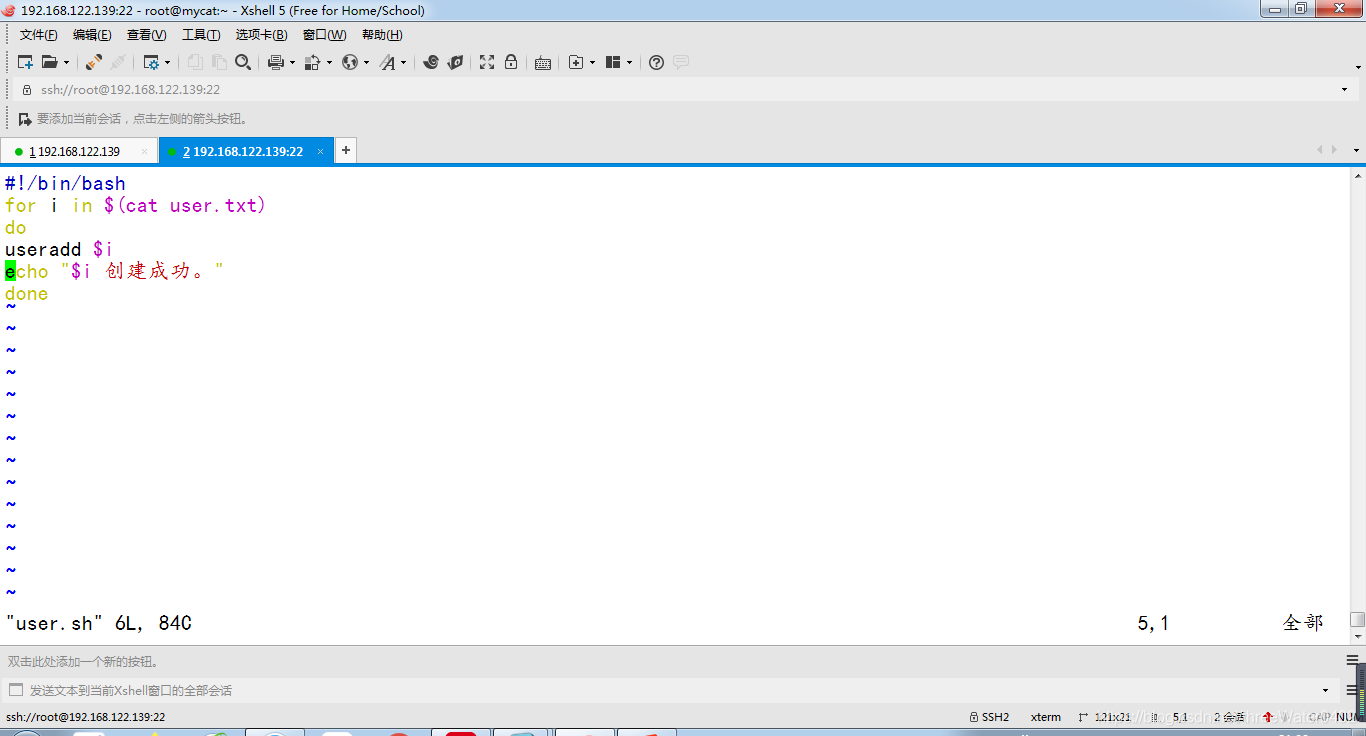The image size is (1366, 736).
Task: Expand the file transfer dropdown arrow
Action: 328,62
